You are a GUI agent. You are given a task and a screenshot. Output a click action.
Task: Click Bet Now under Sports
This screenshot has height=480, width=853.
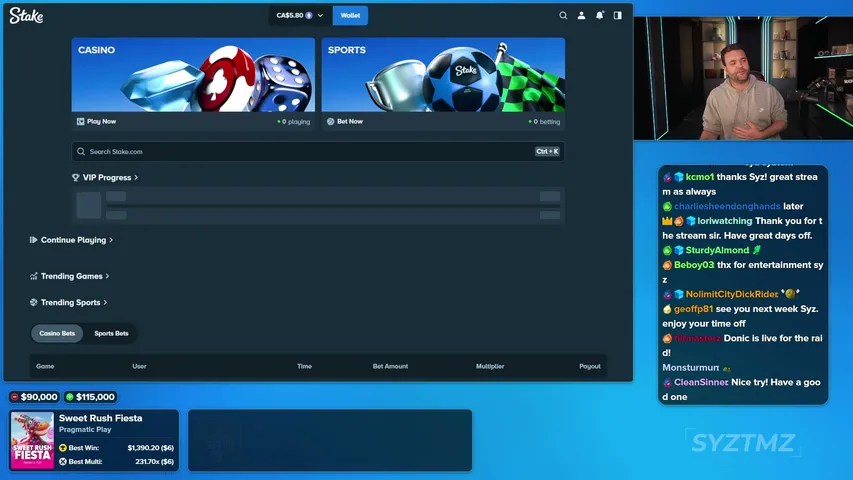pos(350,121)
